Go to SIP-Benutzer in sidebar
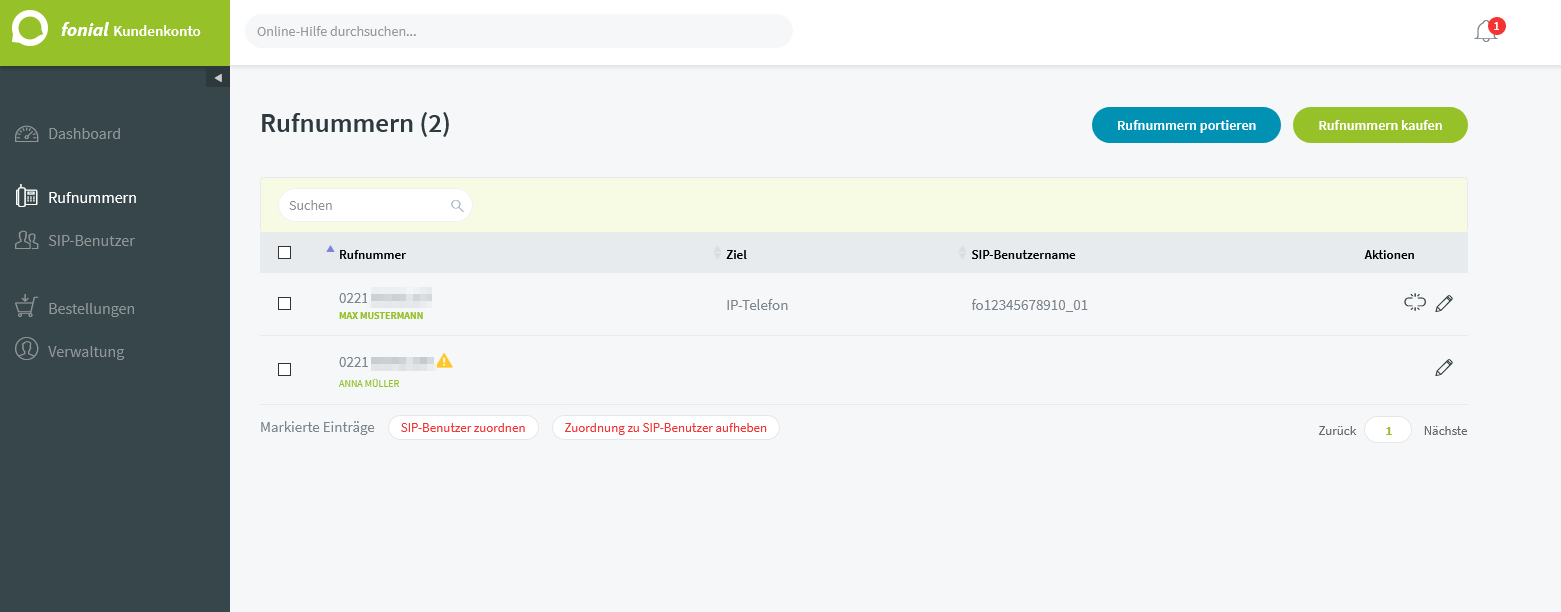 pos(91,241)
